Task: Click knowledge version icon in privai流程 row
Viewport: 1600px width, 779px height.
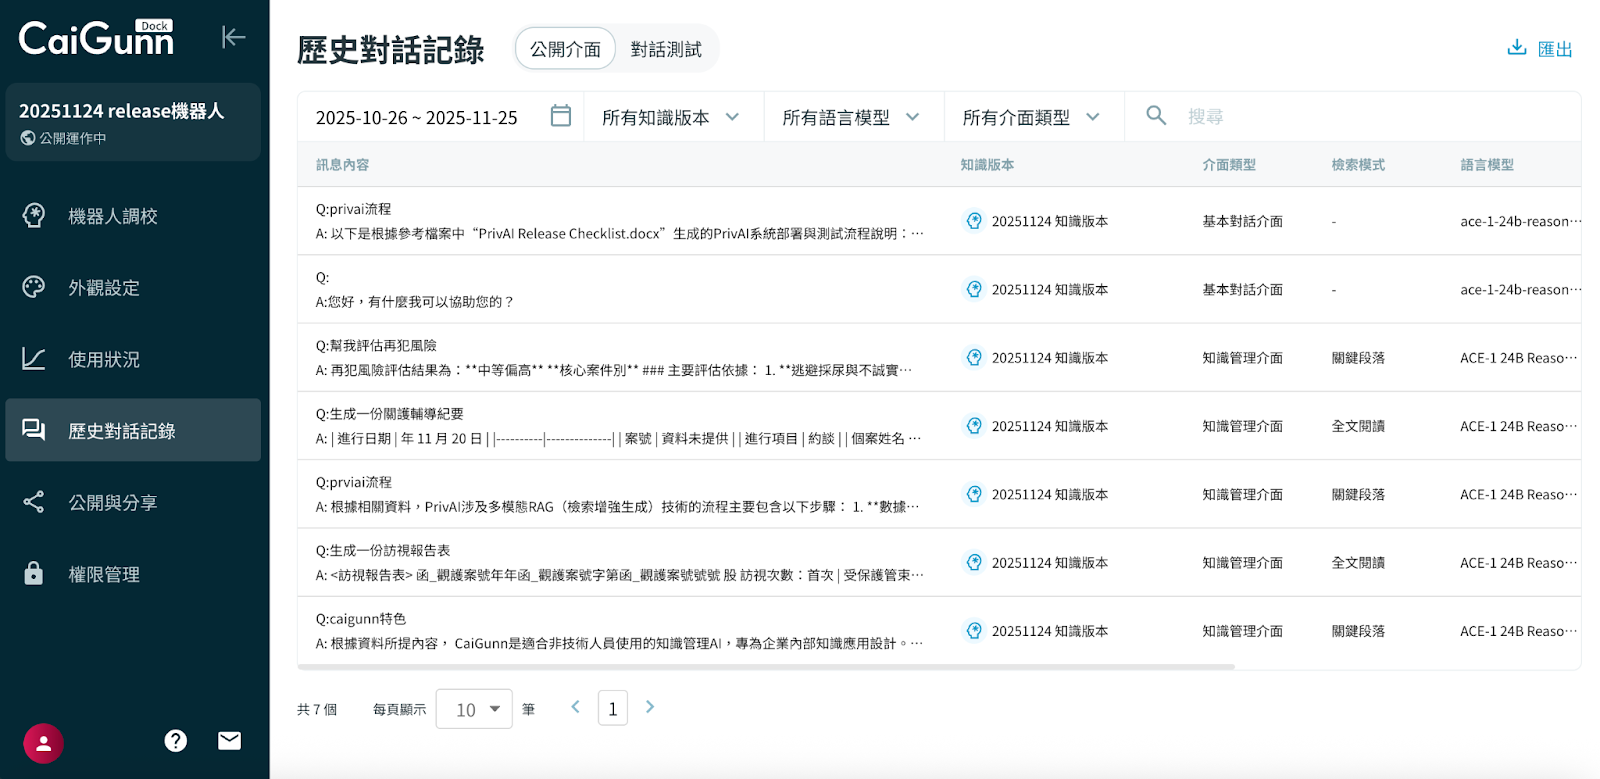Action: 974,221
